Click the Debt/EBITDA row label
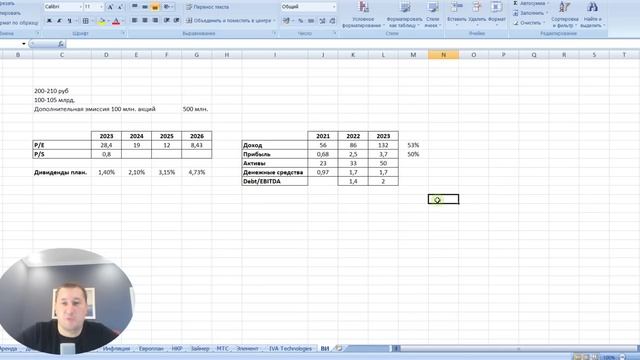The height and width of the screenshot is (360, 640). click(274, 181)
